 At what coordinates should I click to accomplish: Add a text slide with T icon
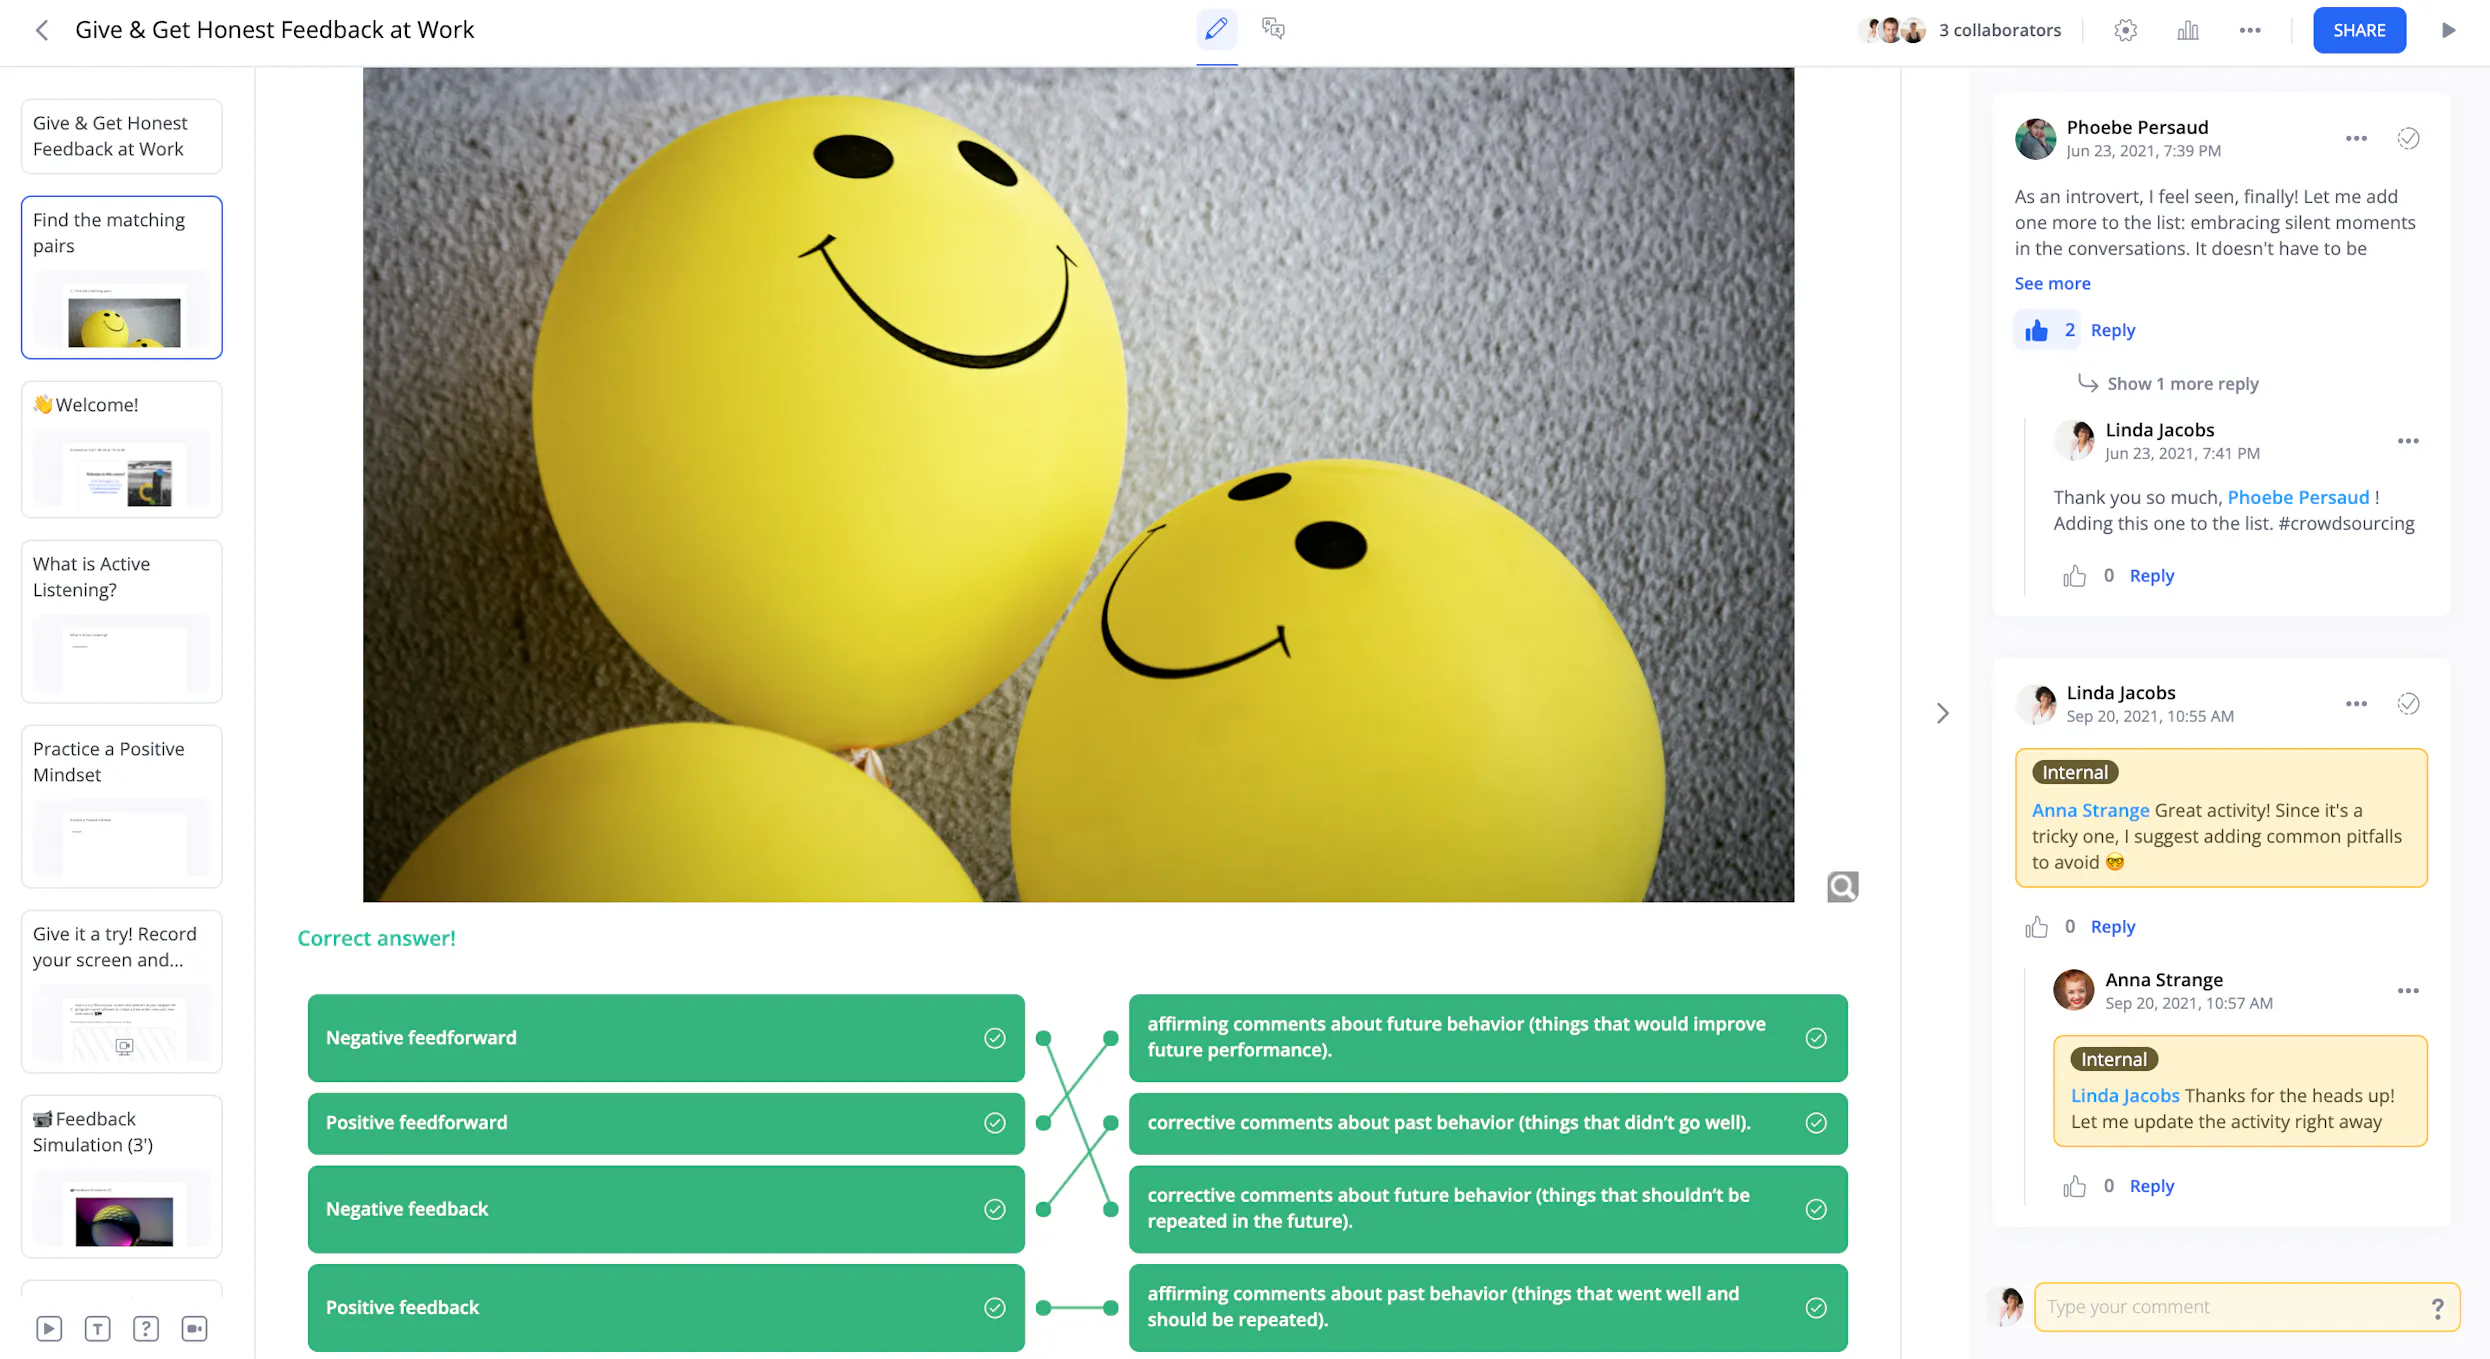97,1328
